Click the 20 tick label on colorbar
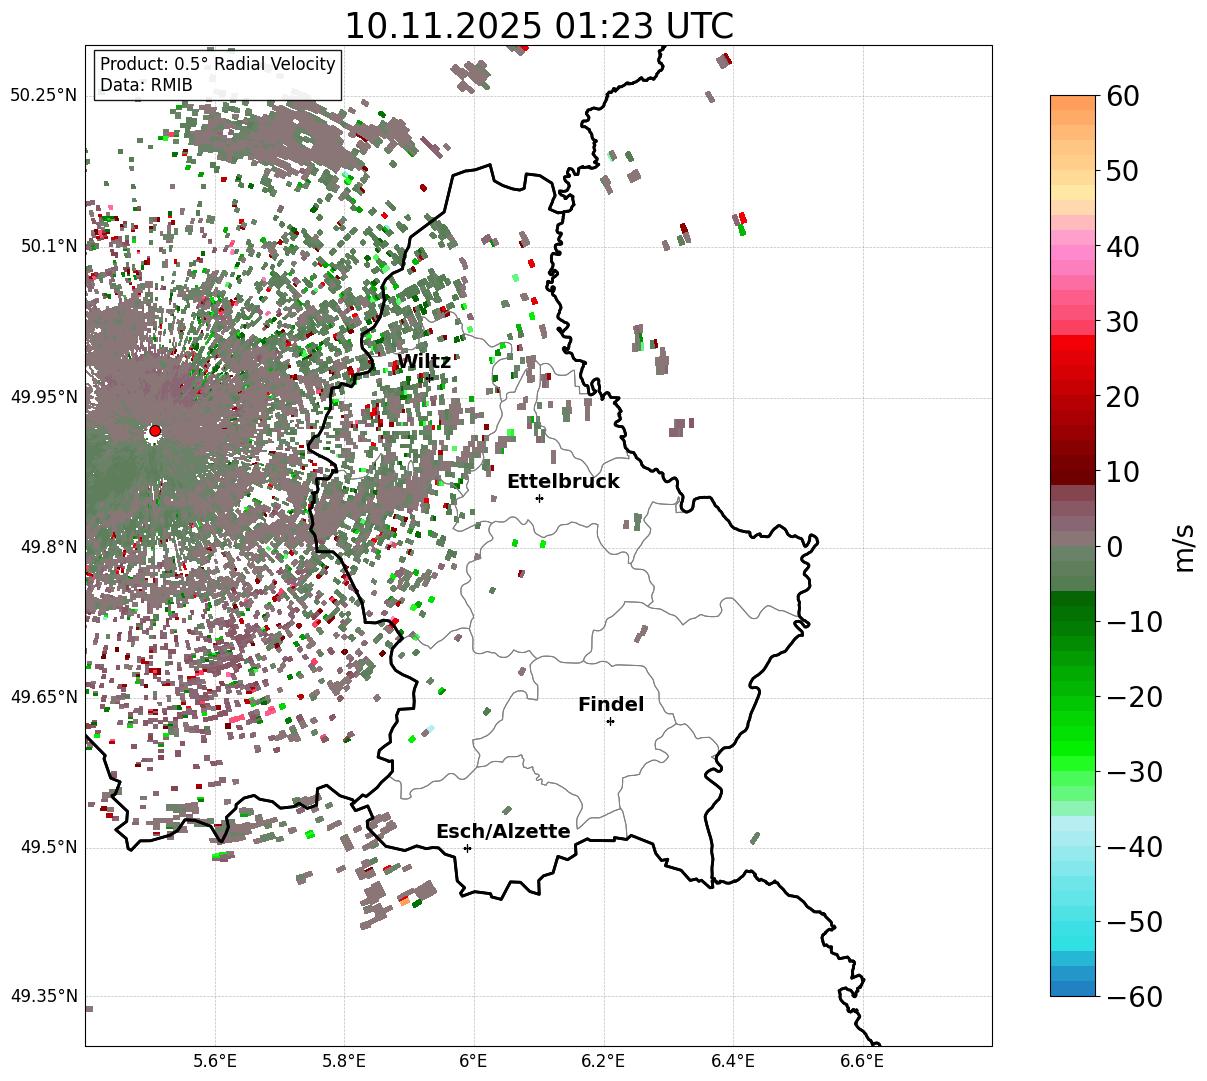Image resolution: width=1207 pixels, height=1081 pixels. 1123,397
